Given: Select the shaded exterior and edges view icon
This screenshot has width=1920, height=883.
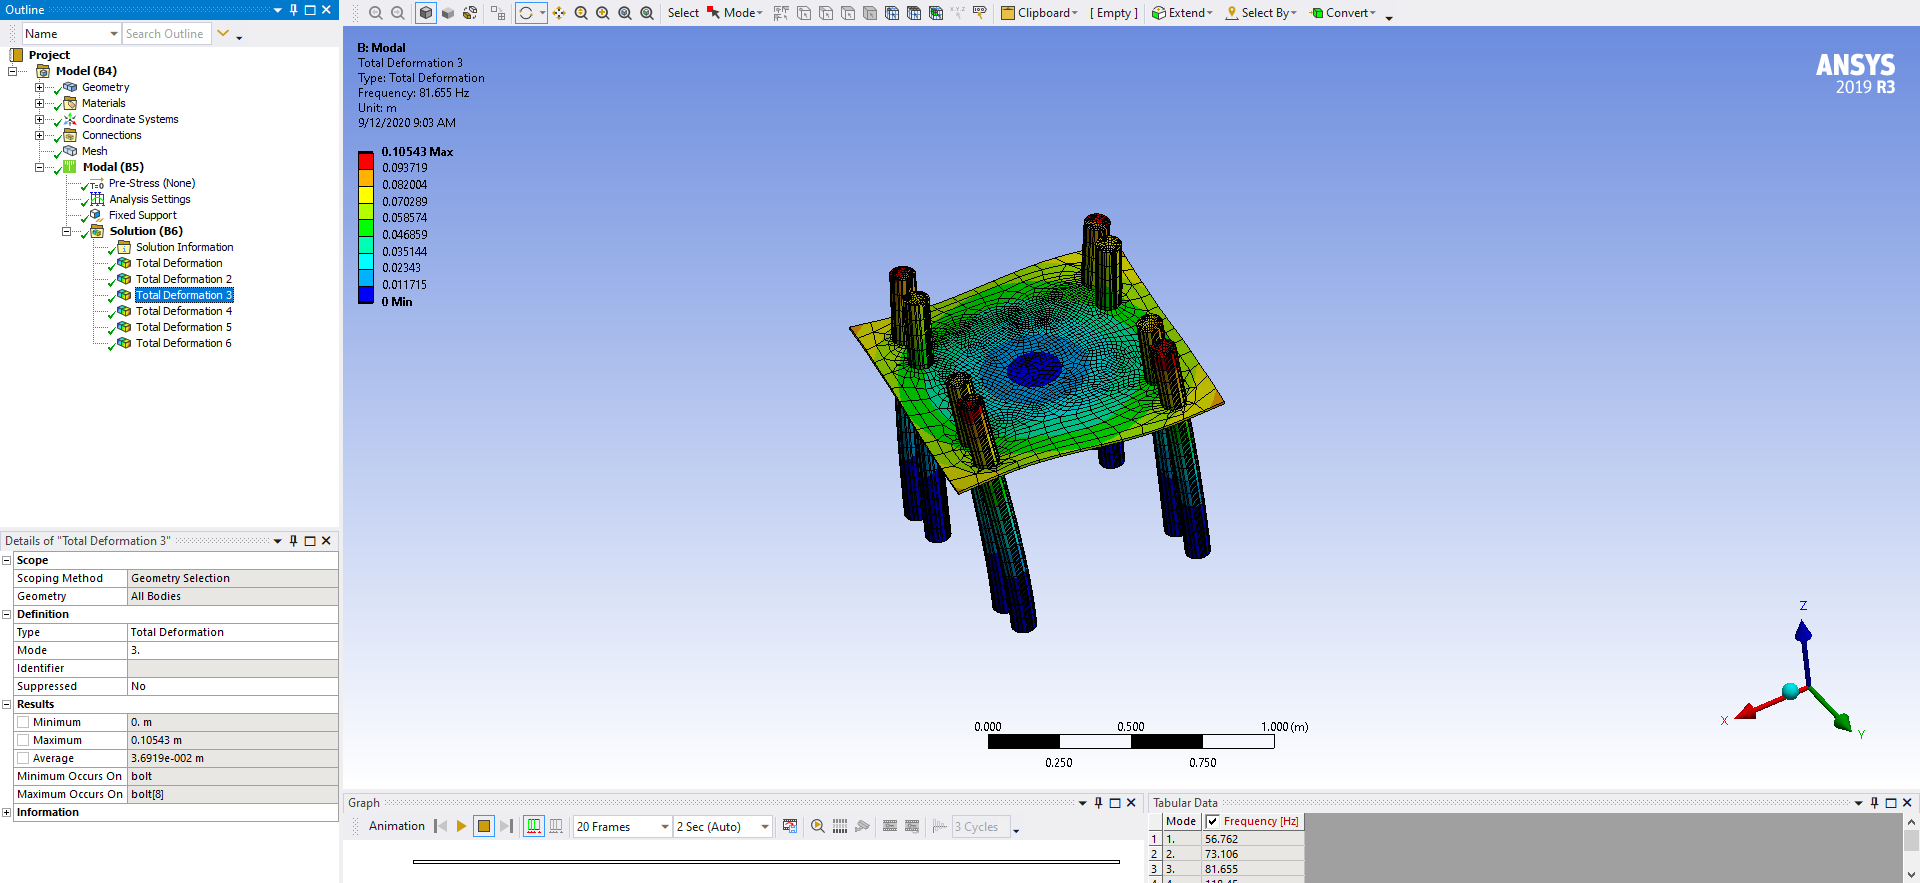Looking at the screenshot, I should pyautogui.click(x=426, y=13).
